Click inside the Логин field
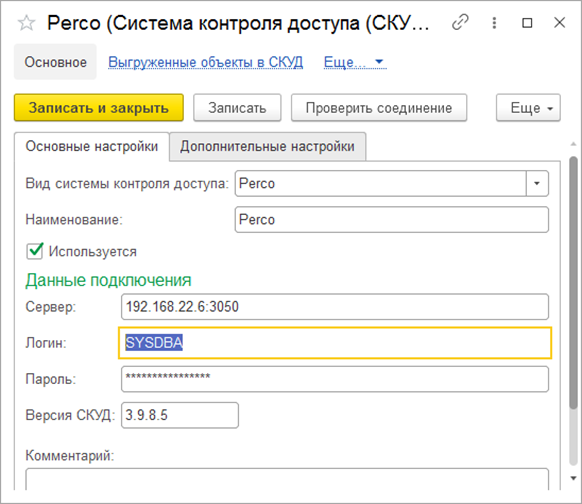The image size is (582, 504). [335, 343]
